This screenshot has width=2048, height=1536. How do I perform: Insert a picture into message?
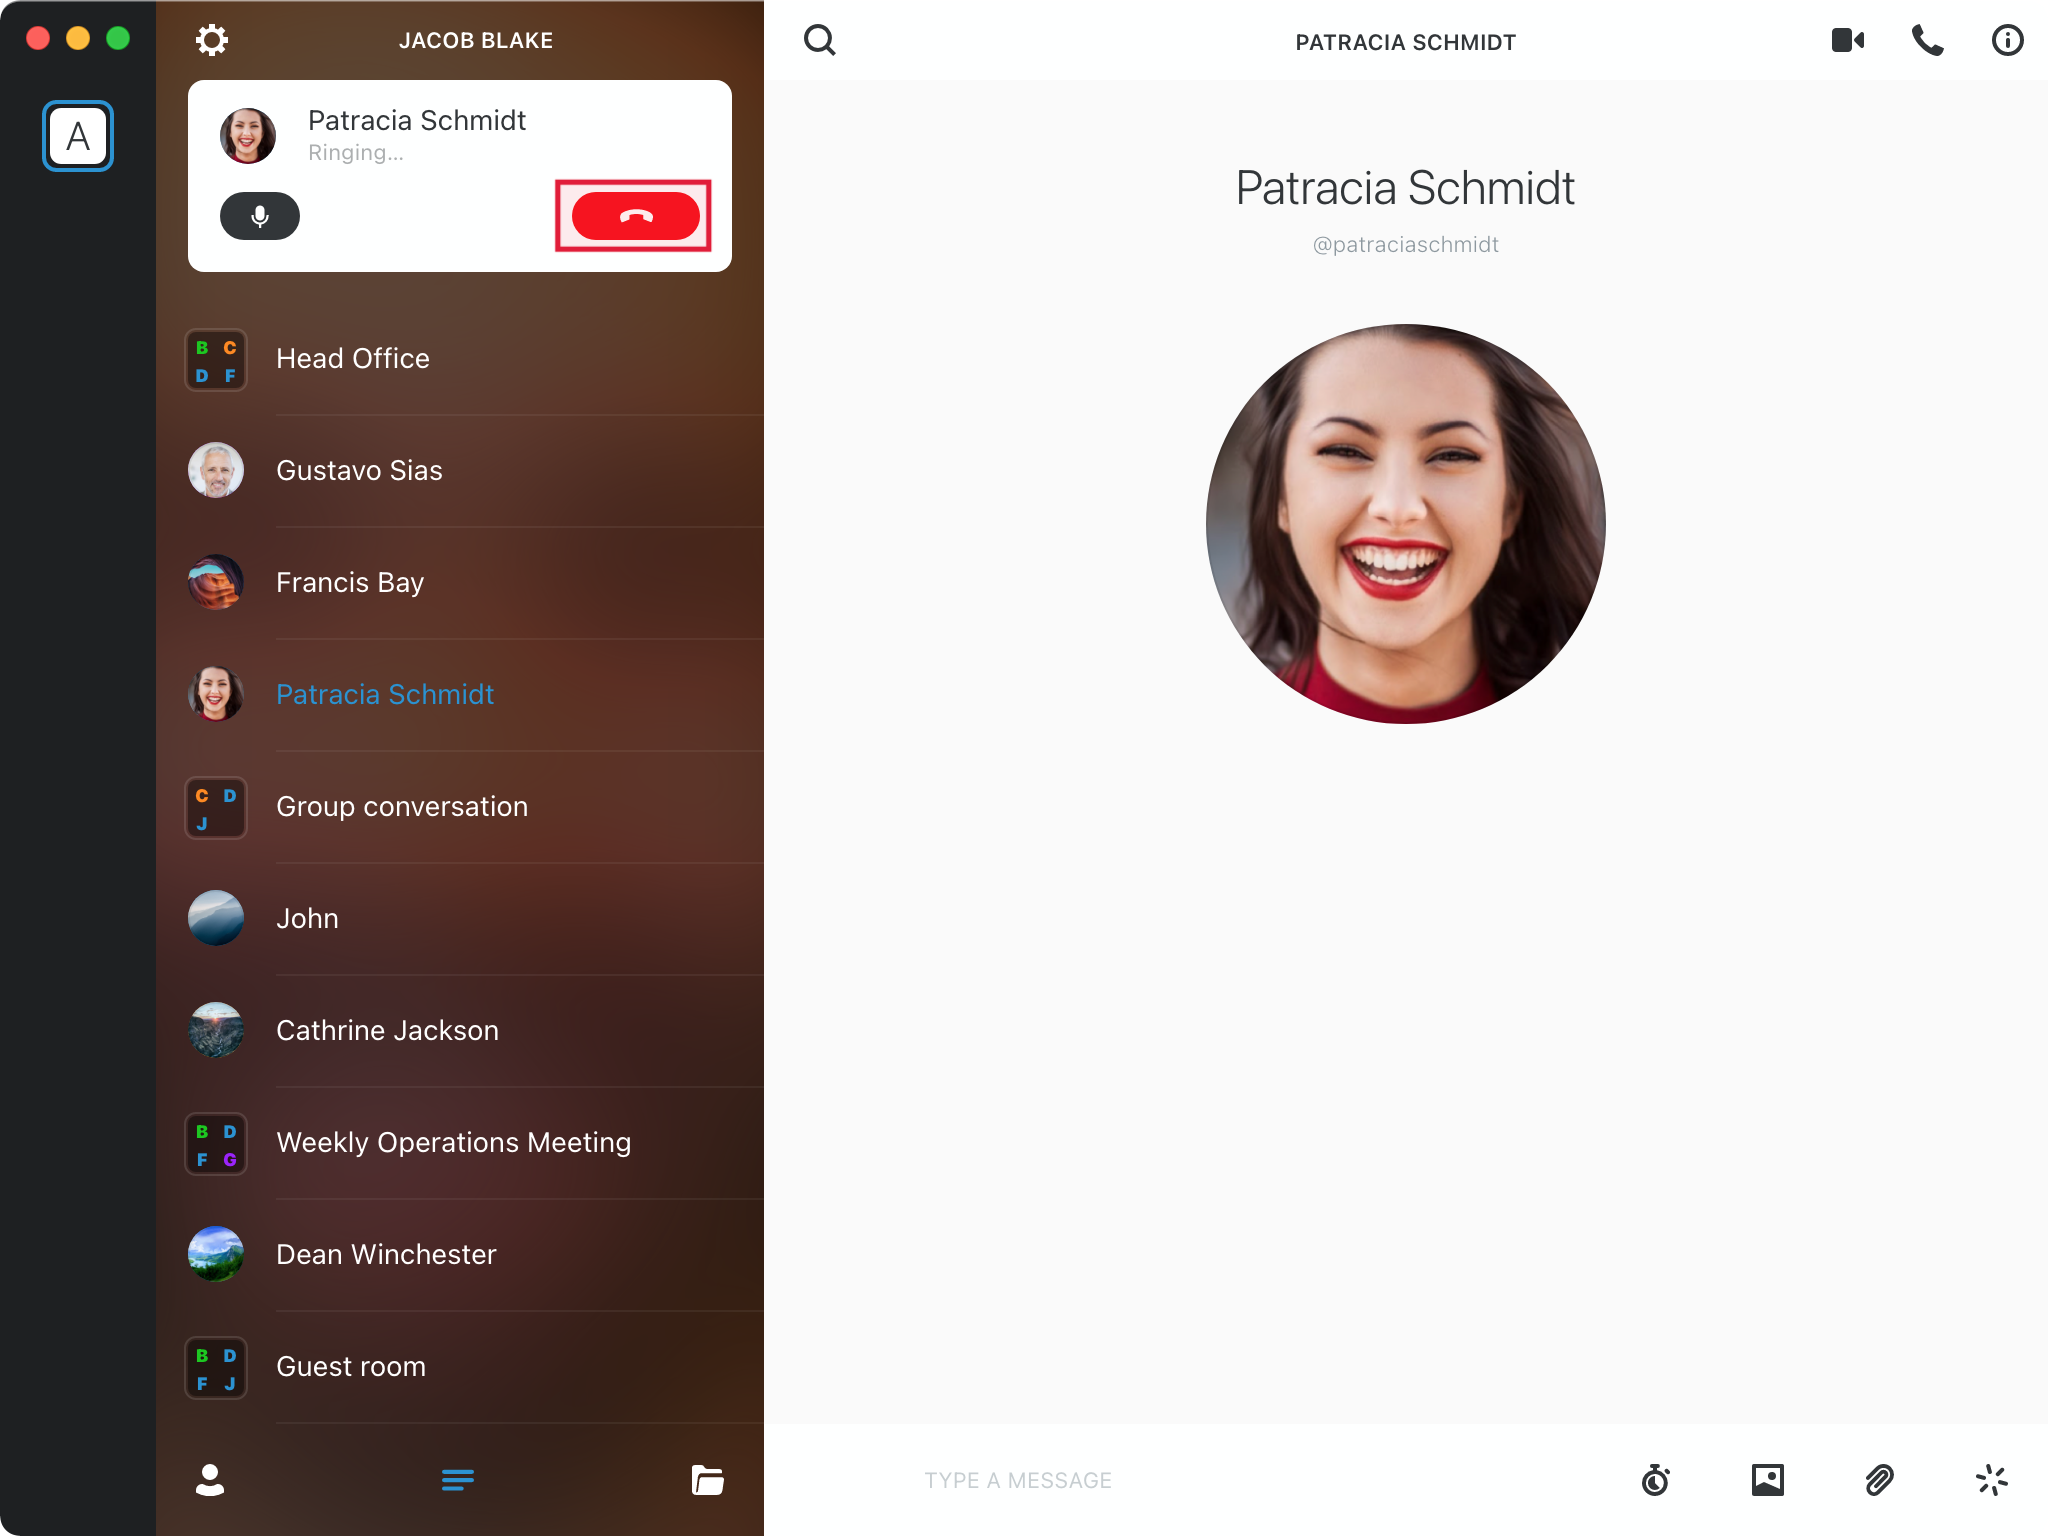[1768, 1480]
